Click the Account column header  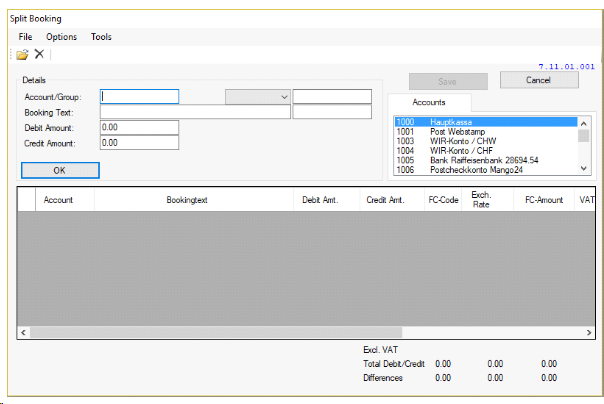tap(65, 199)
